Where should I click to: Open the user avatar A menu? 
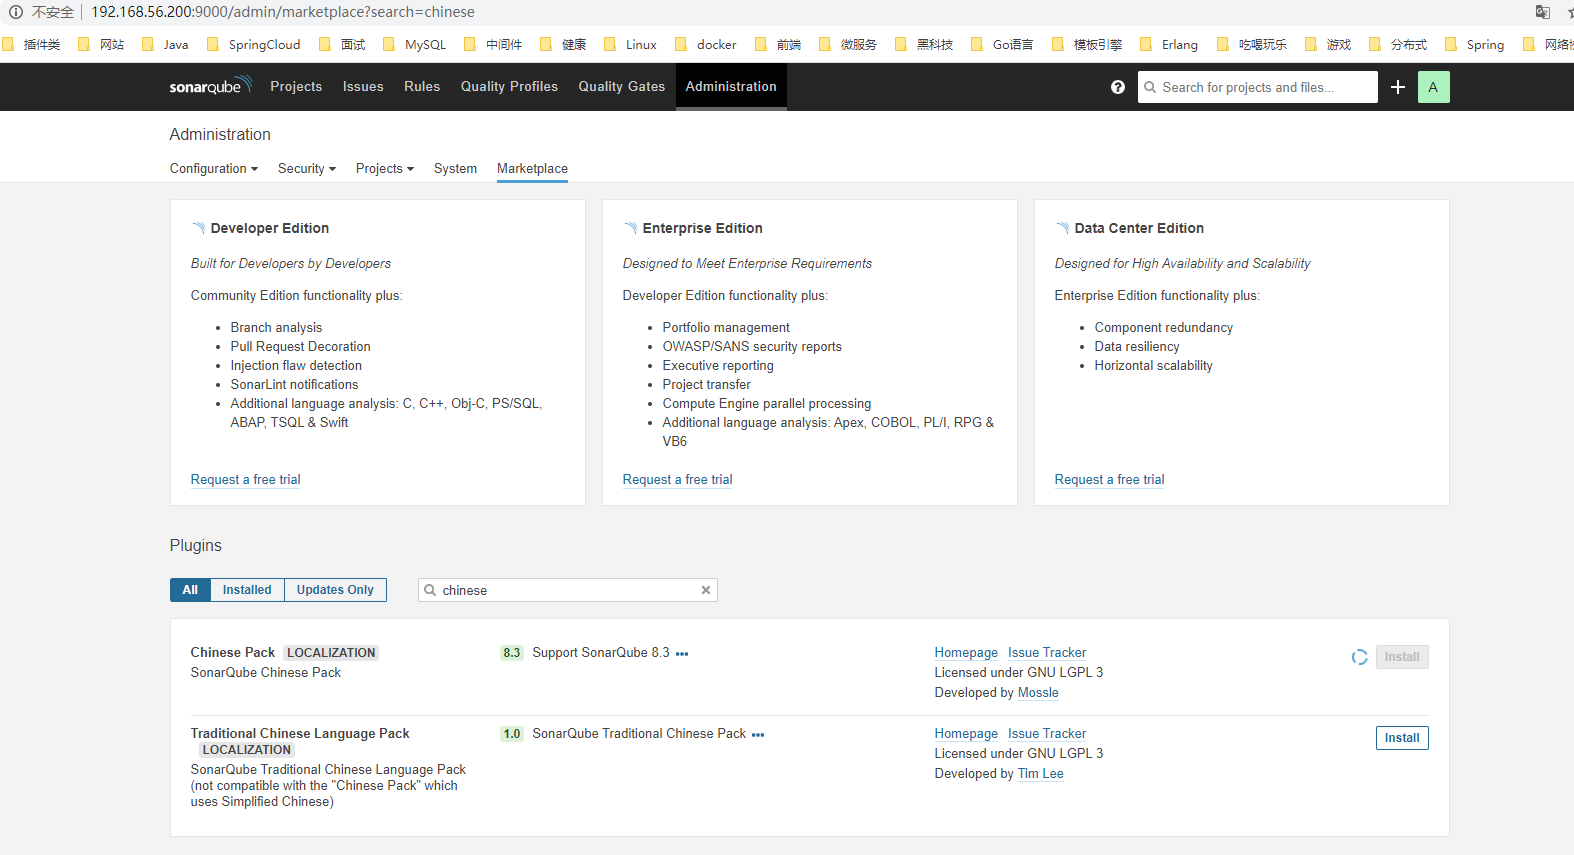pos(1433,87)
